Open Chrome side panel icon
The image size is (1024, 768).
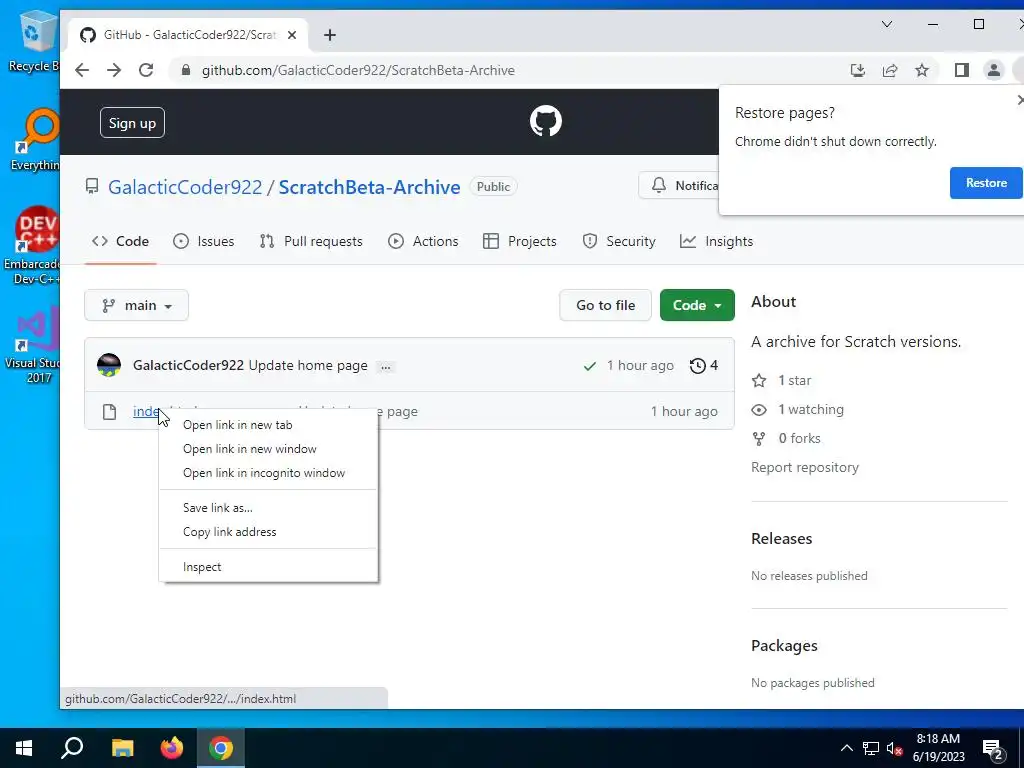point(961,71)
